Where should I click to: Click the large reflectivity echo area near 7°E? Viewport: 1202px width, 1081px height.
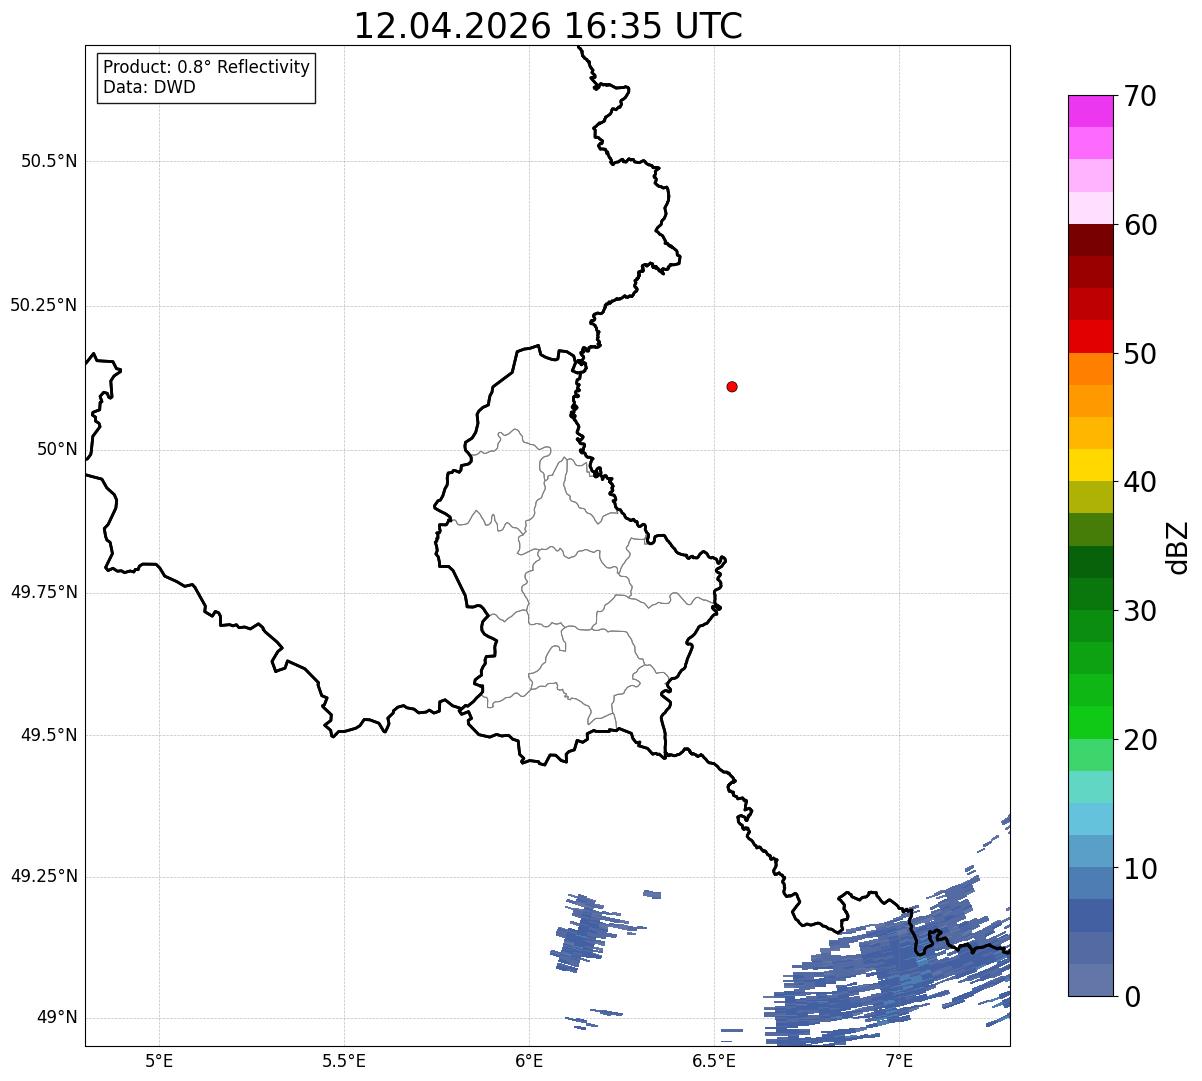890,960
